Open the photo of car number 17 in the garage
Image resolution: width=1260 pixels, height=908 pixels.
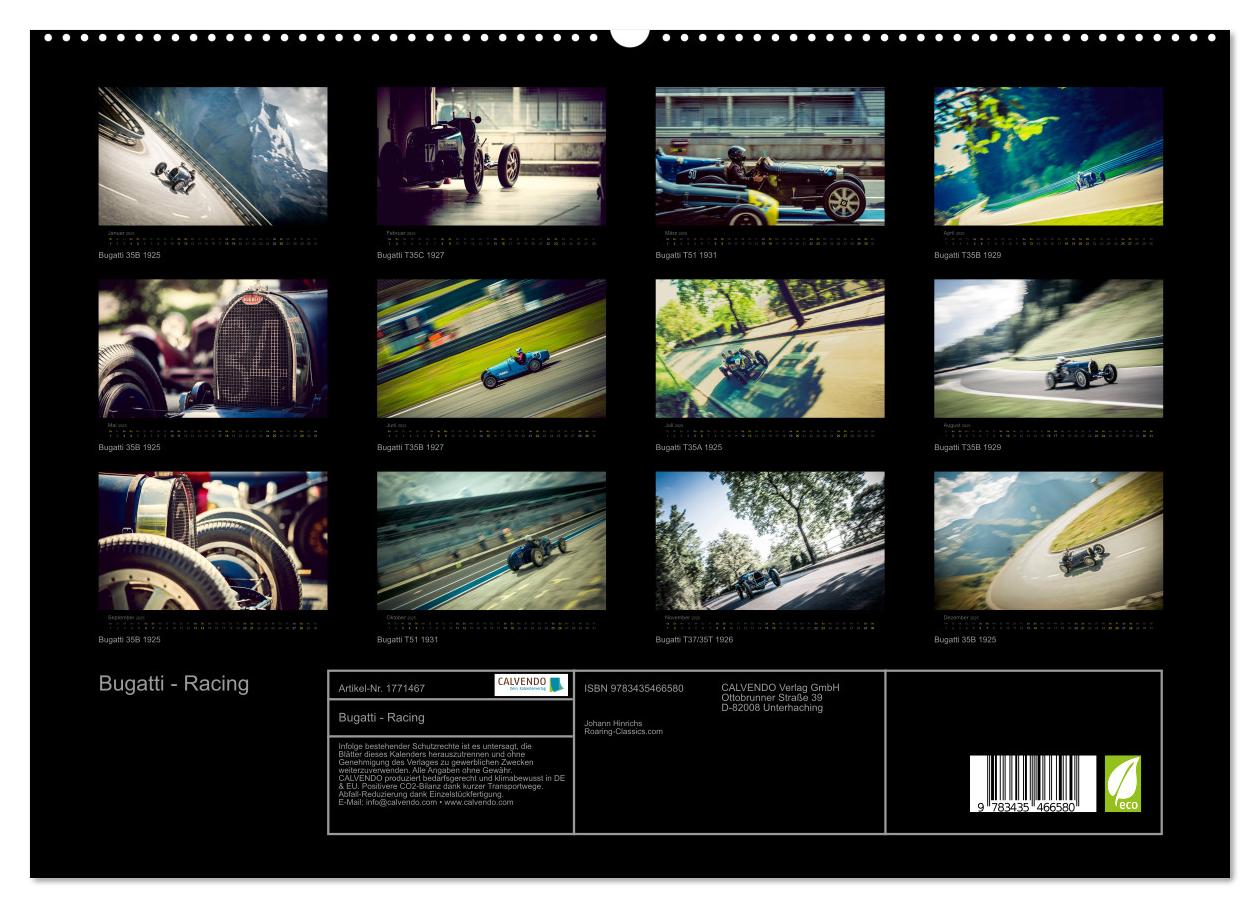tap(491, 156)
